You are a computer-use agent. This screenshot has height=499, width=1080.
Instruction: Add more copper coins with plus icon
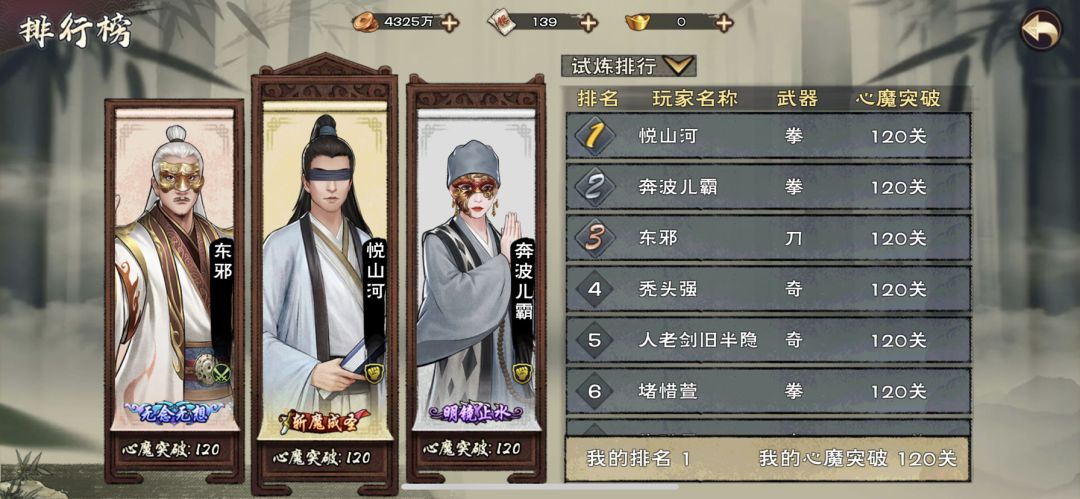tap(450, 22)
